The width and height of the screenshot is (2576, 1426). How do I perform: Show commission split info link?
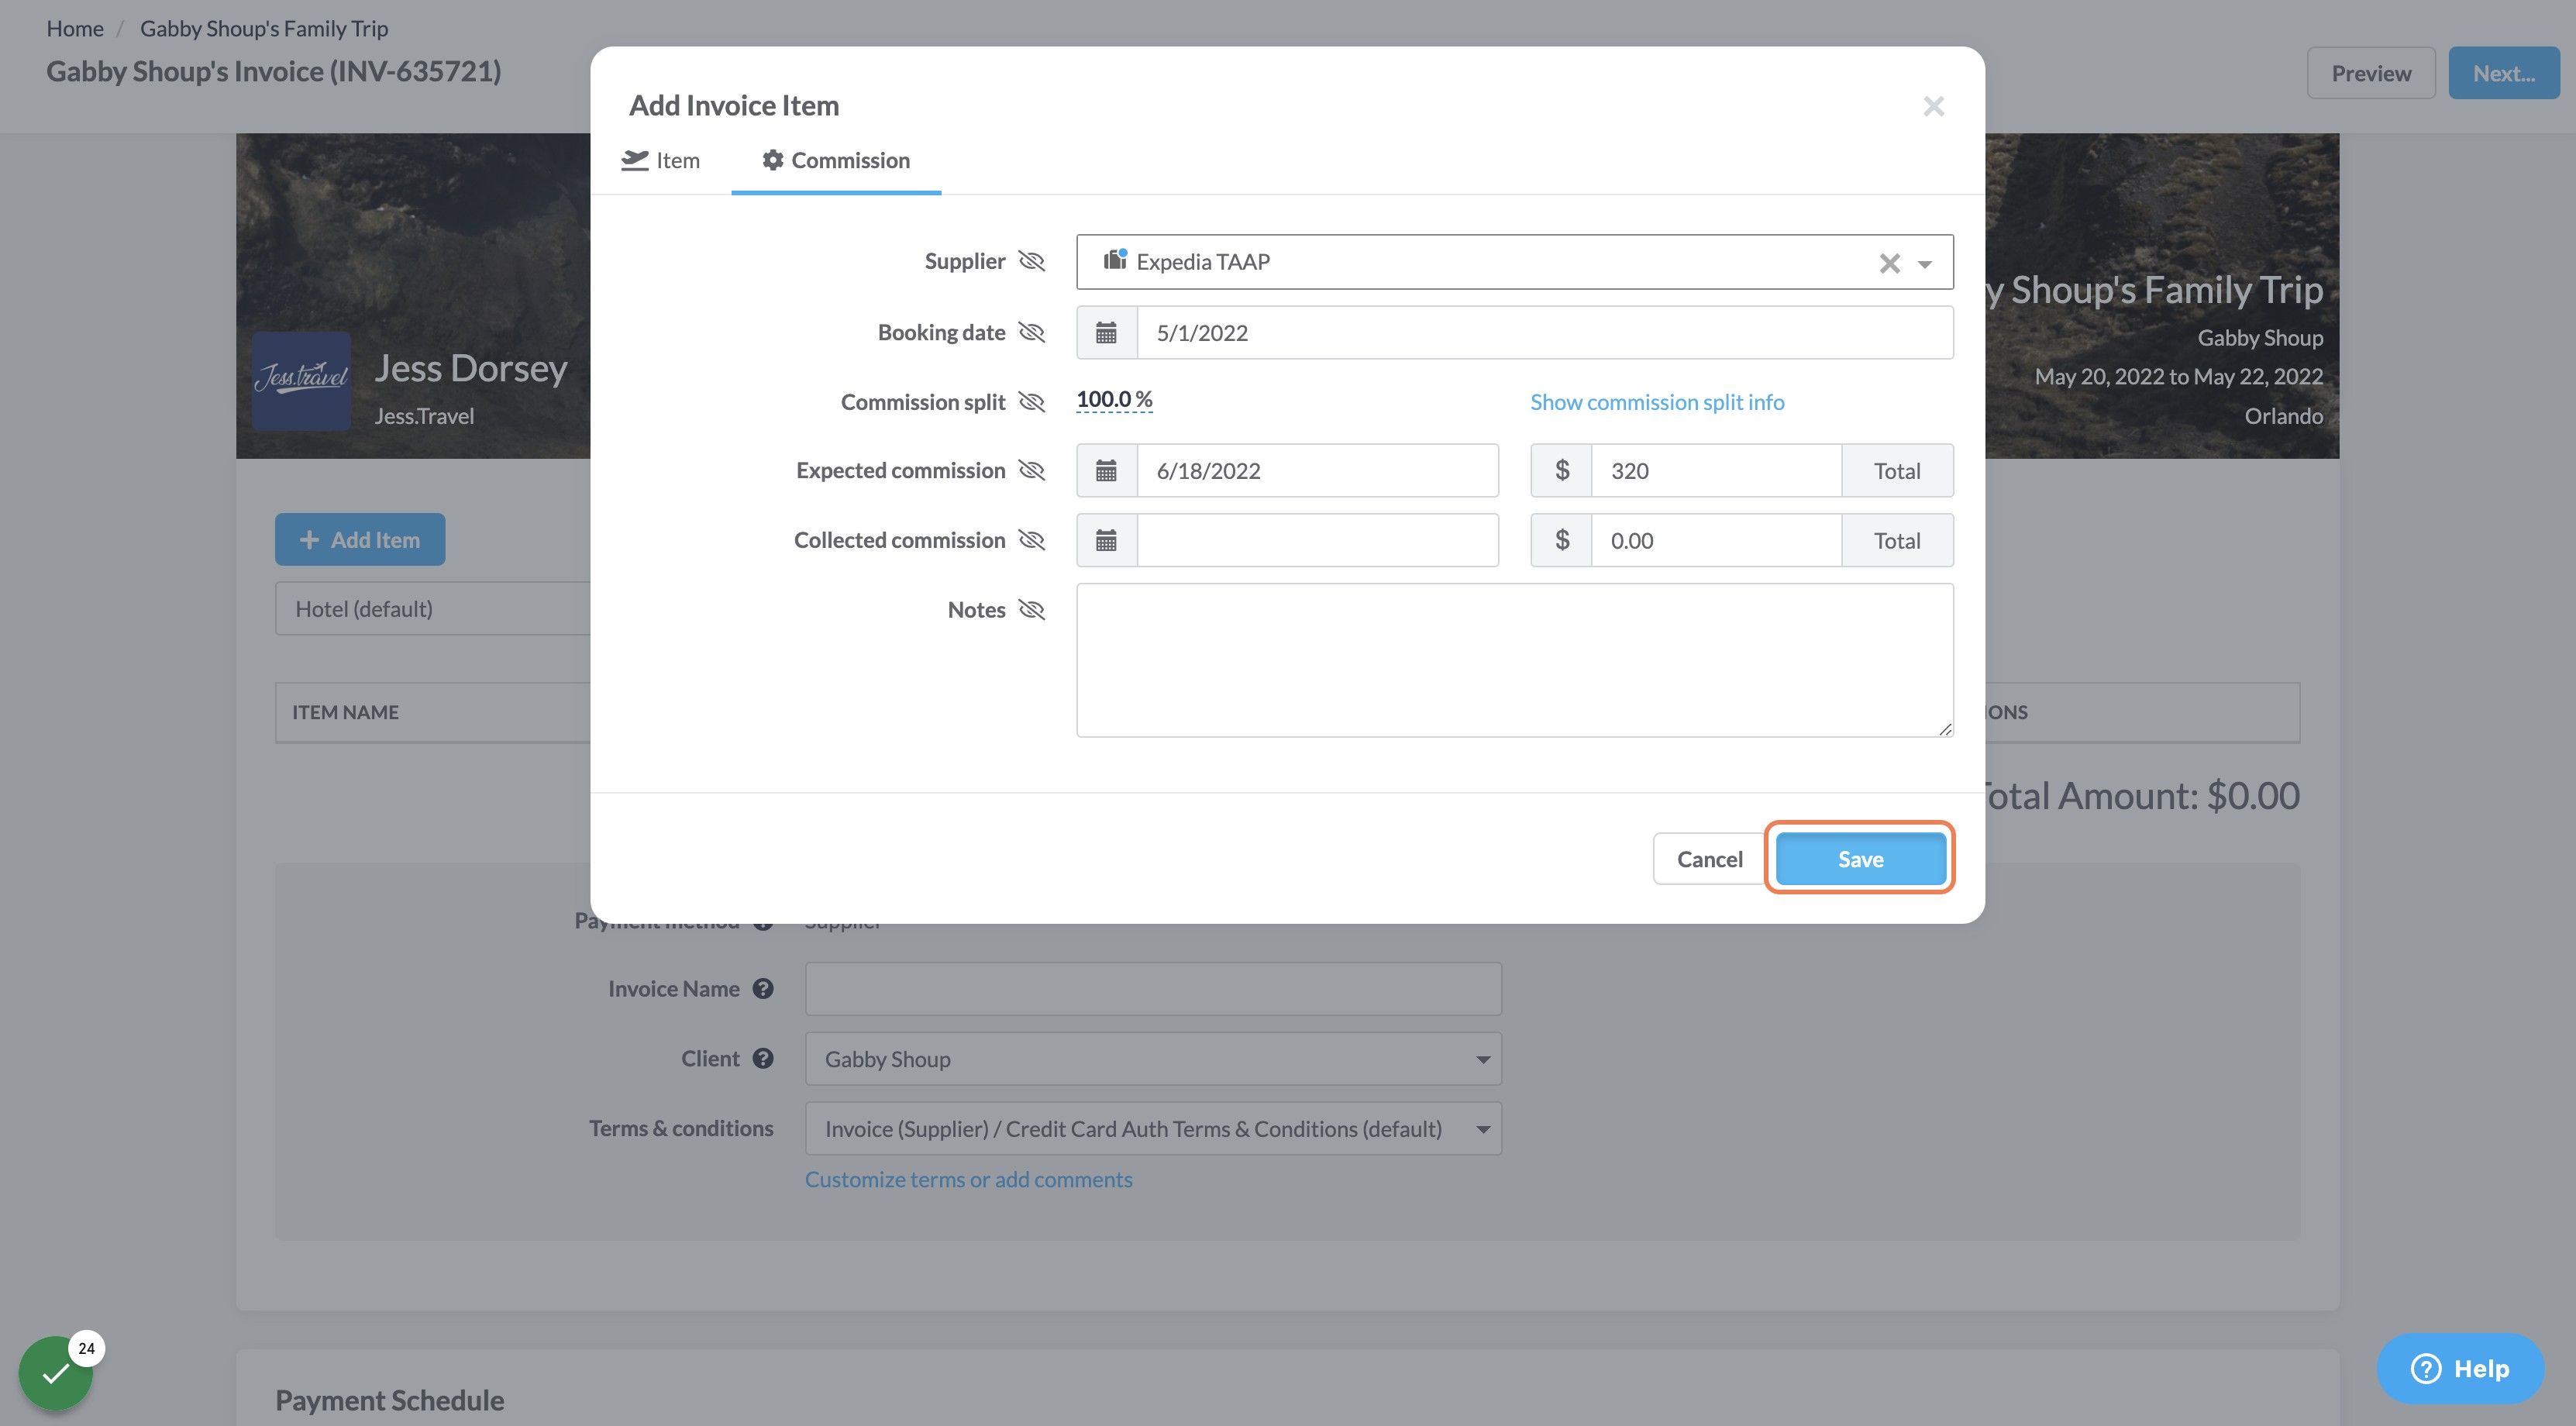1657,402
